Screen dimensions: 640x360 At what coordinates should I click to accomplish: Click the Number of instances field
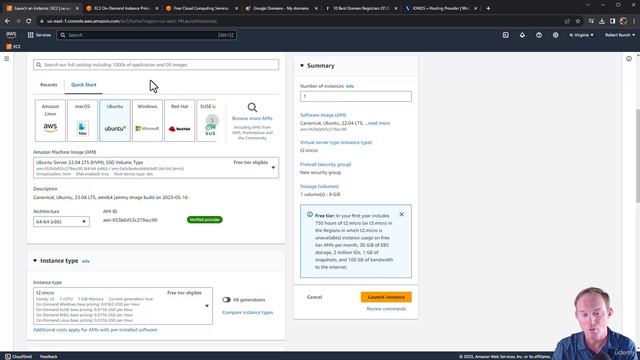click(356, 96)
